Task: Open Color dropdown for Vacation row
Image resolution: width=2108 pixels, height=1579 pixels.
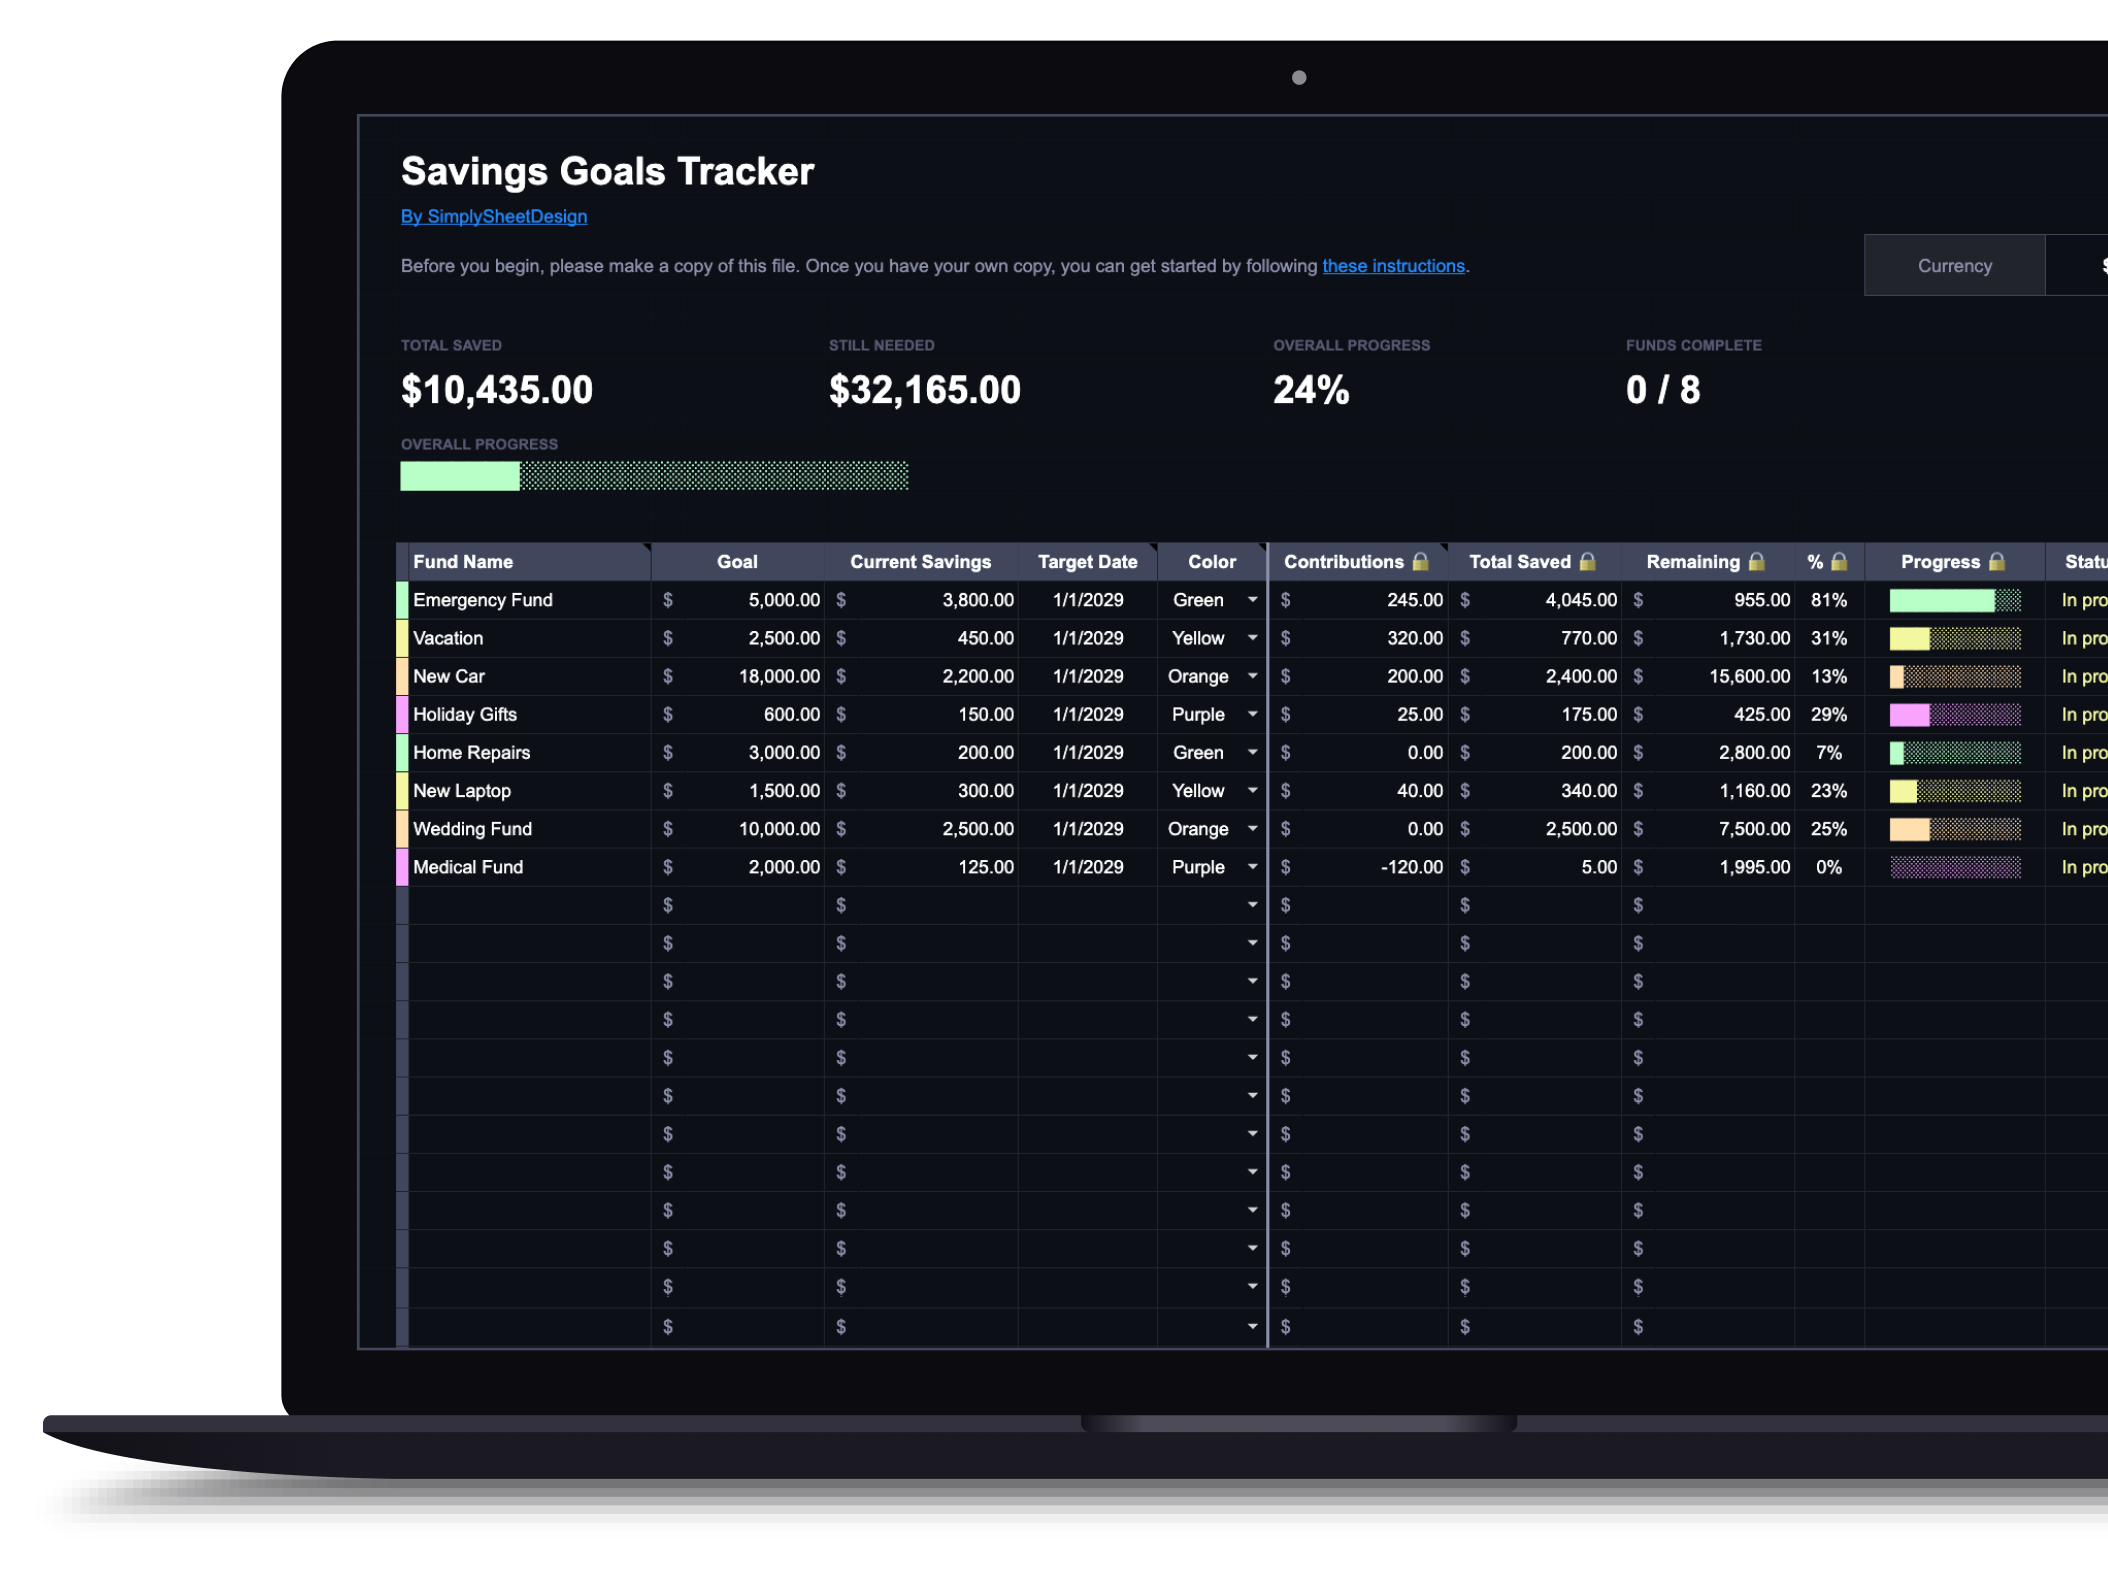Action: coord(1252,638)
